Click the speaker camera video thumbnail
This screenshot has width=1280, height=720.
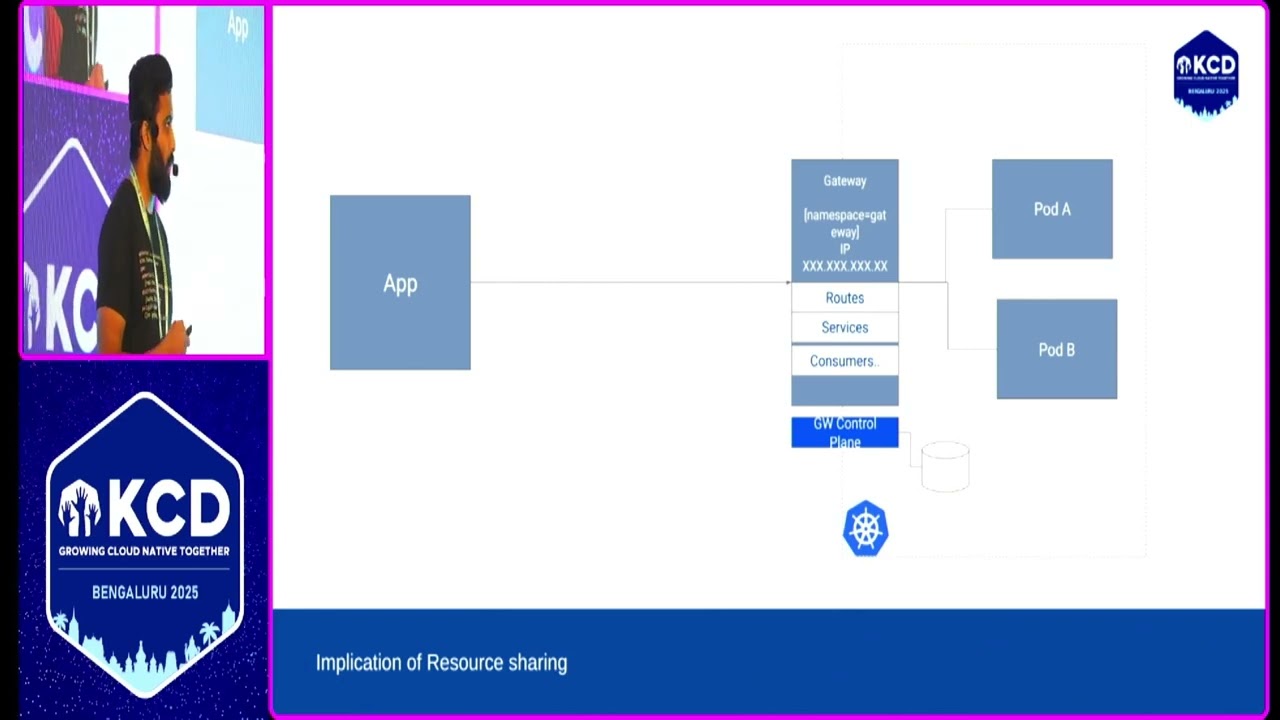(143, 180)
